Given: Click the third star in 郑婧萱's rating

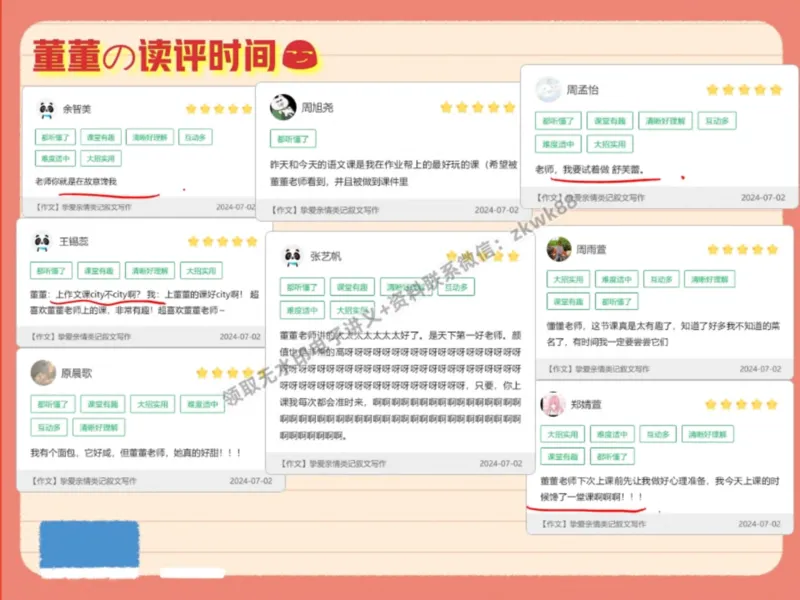Looking at the screenshot, I should tap(741, 405).
